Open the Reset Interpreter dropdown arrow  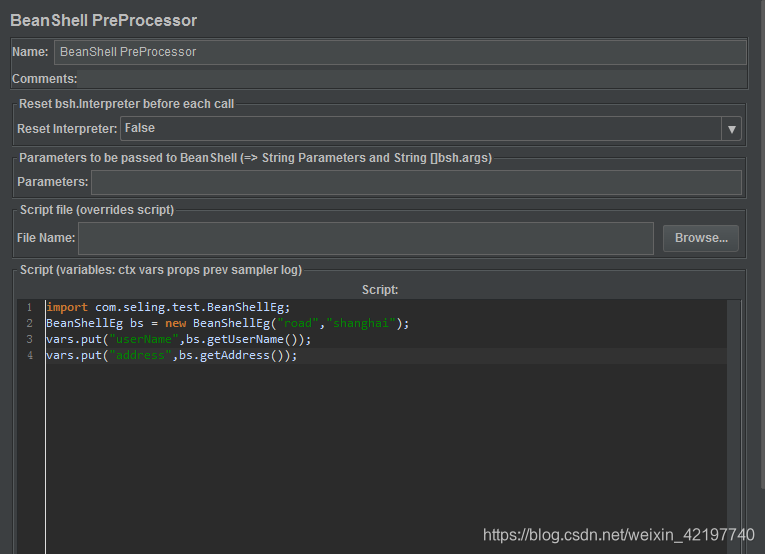point(731,129)
